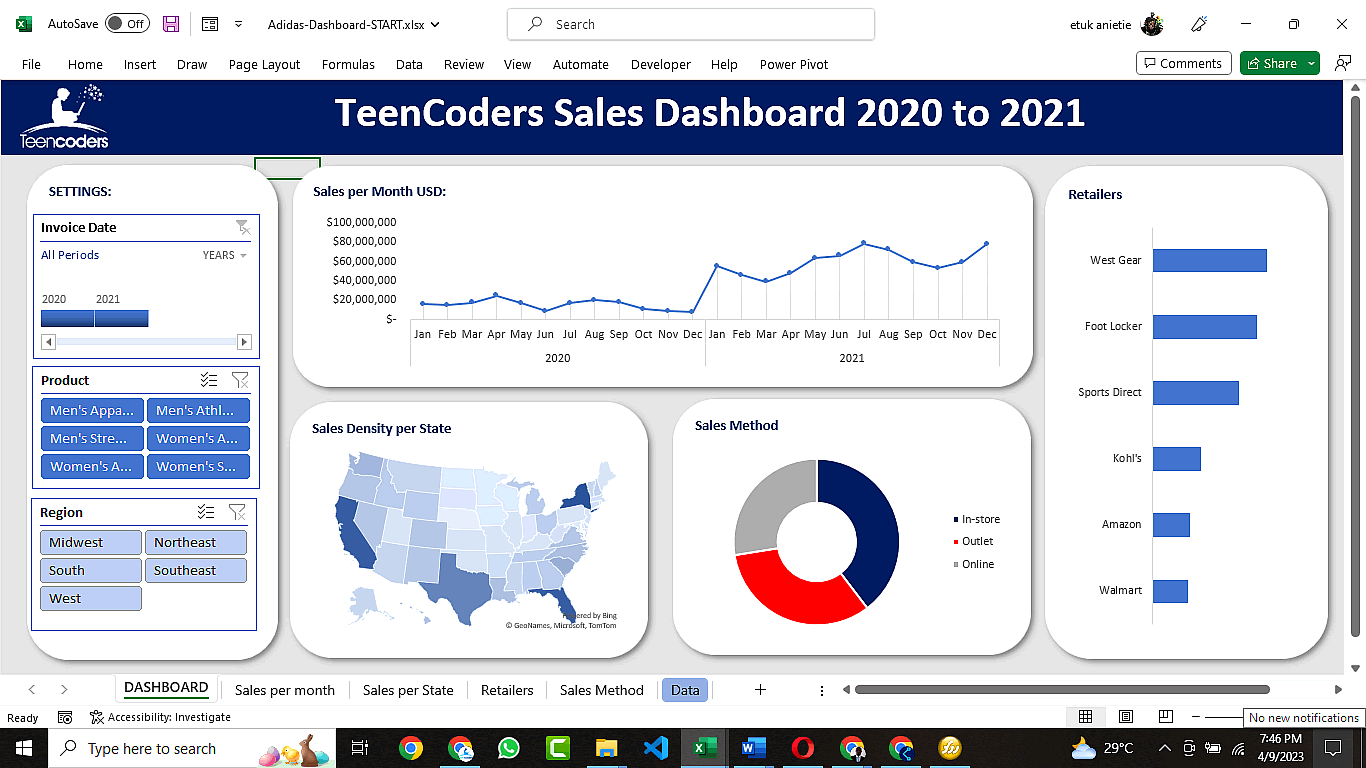Switch to the Sales per State sheet

[408, 690]
